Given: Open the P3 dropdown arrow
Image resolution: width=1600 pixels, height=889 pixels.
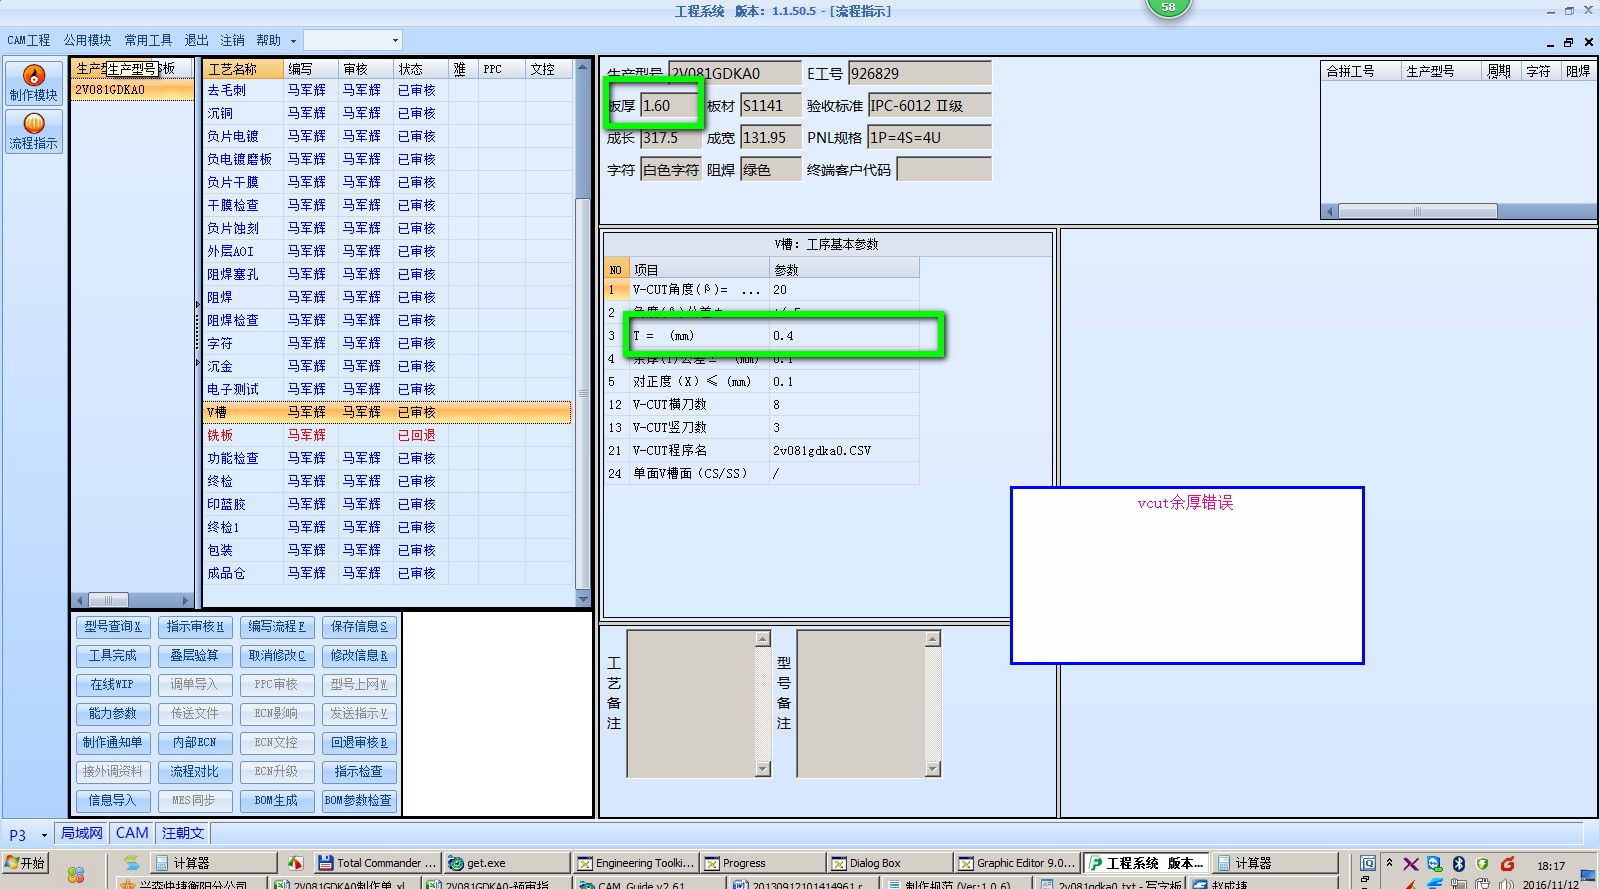Looking at the screenshot, I should (44, 835).
